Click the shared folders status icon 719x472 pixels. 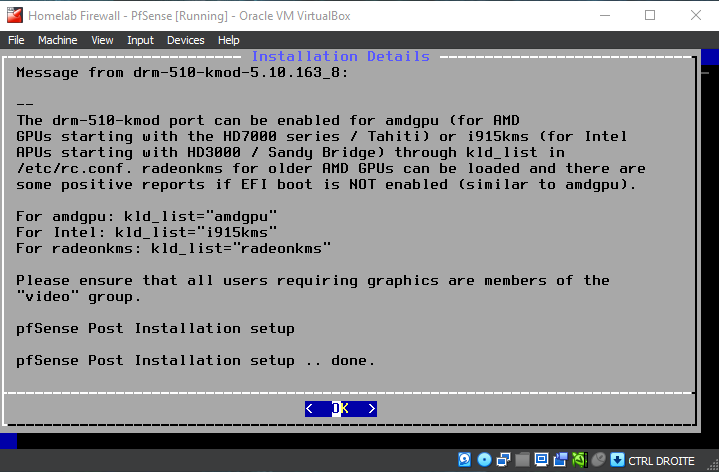(522, 459)
